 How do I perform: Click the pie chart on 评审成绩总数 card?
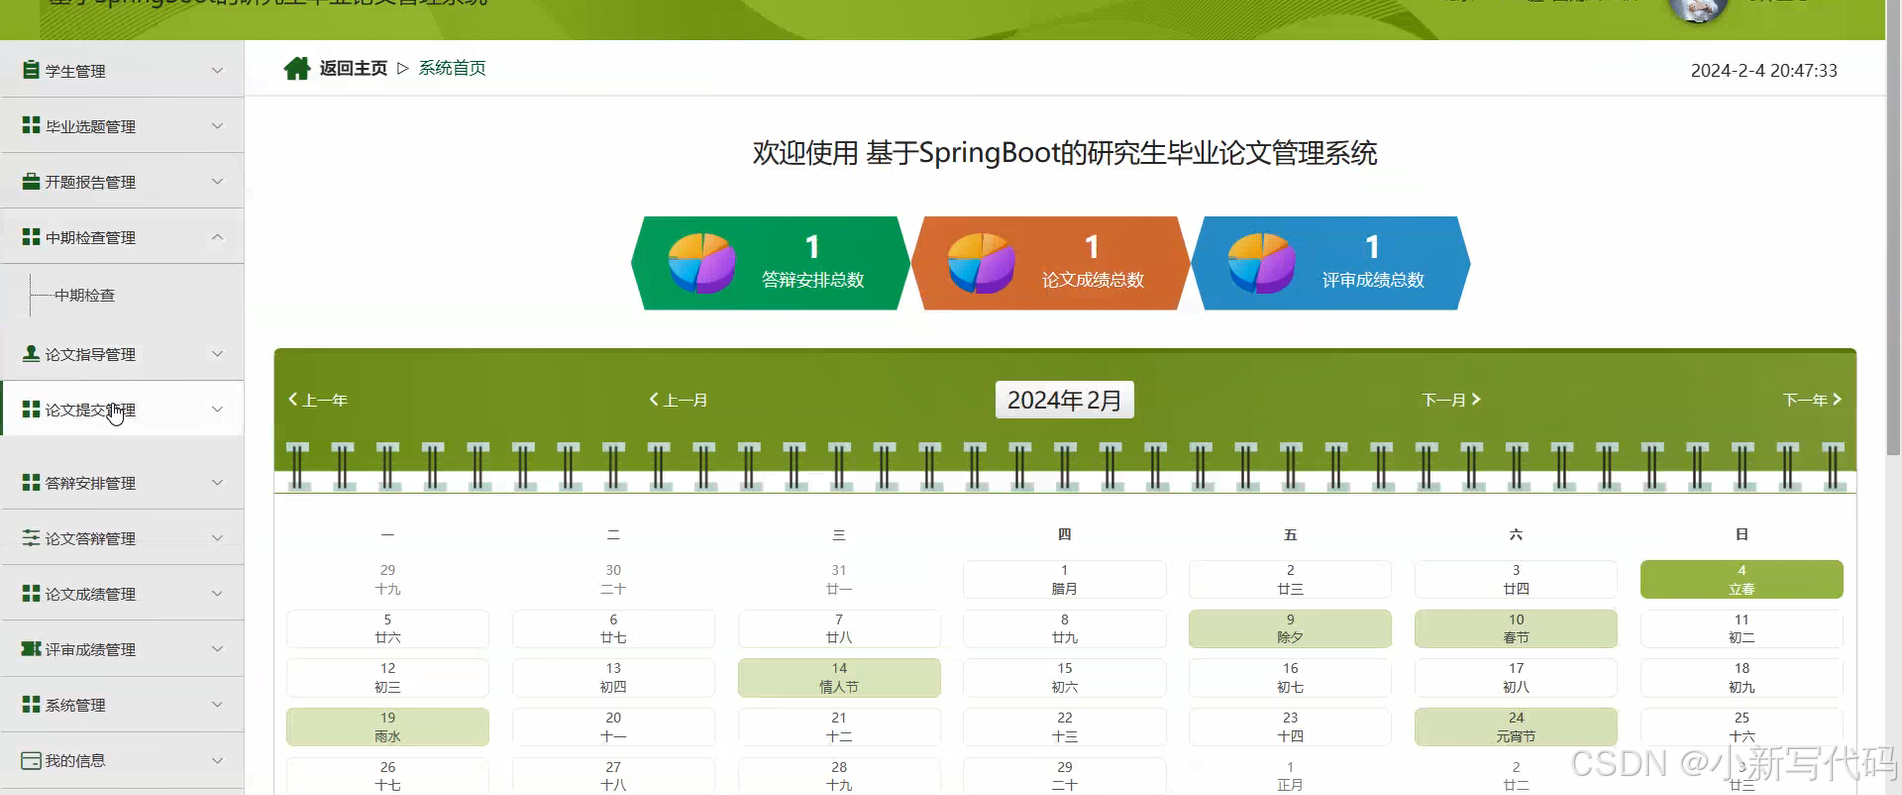coord(1262,263)
